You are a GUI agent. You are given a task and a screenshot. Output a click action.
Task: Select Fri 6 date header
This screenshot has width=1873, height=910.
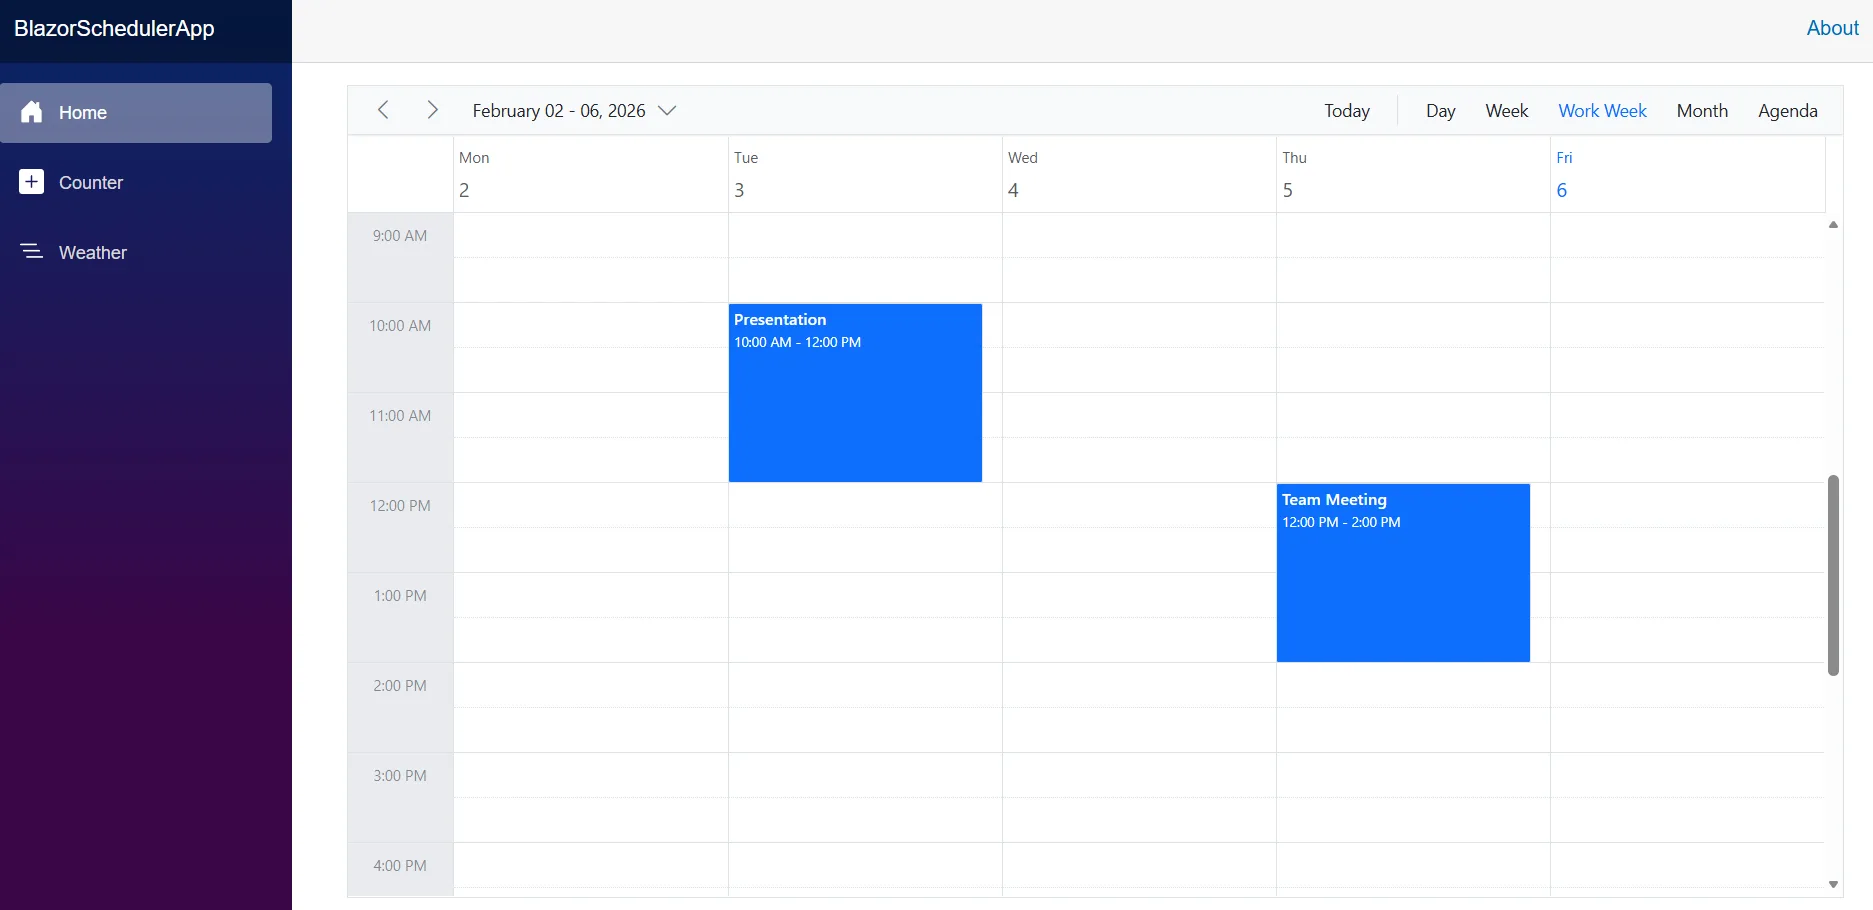[x=1687, y=174]
